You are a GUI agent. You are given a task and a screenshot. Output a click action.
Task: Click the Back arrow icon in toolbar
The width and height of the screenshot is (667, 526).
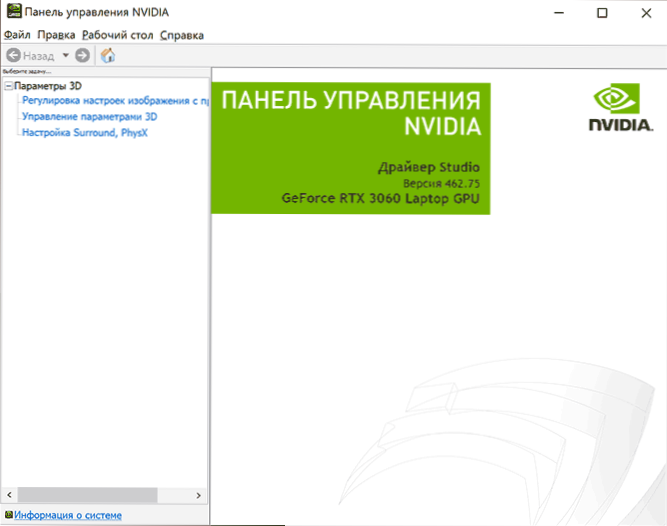[13, 55]
